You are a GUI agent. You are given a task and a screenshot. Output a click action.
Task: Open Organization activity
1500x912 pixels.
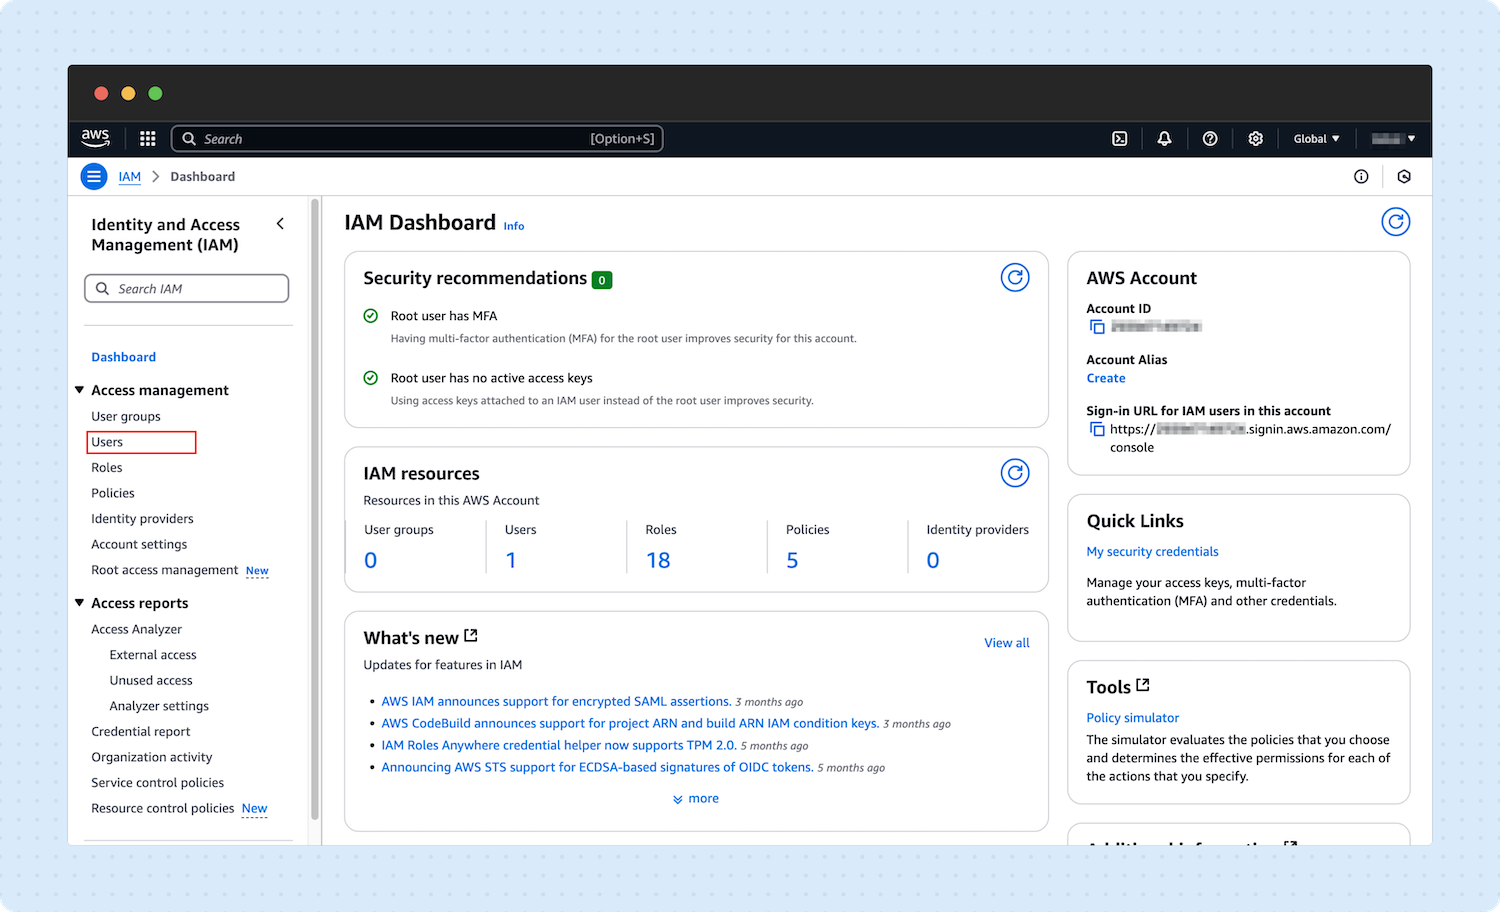(152, 757)
